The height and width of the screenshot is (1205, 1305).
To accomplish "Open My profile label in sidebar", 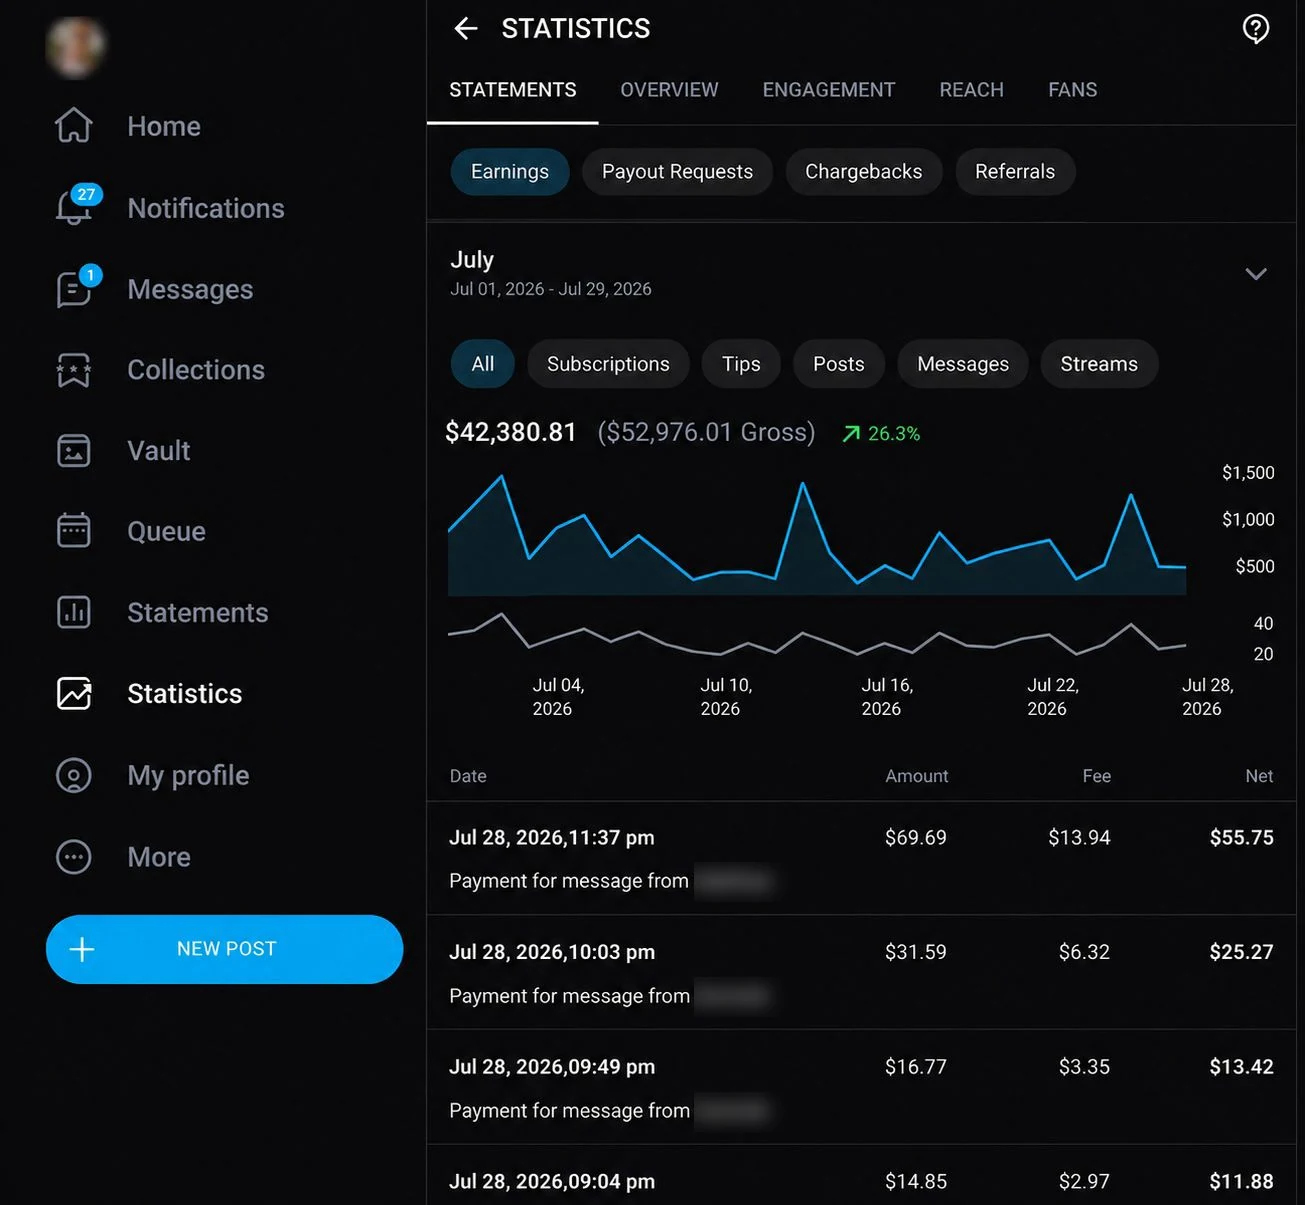I will [188, 775].
